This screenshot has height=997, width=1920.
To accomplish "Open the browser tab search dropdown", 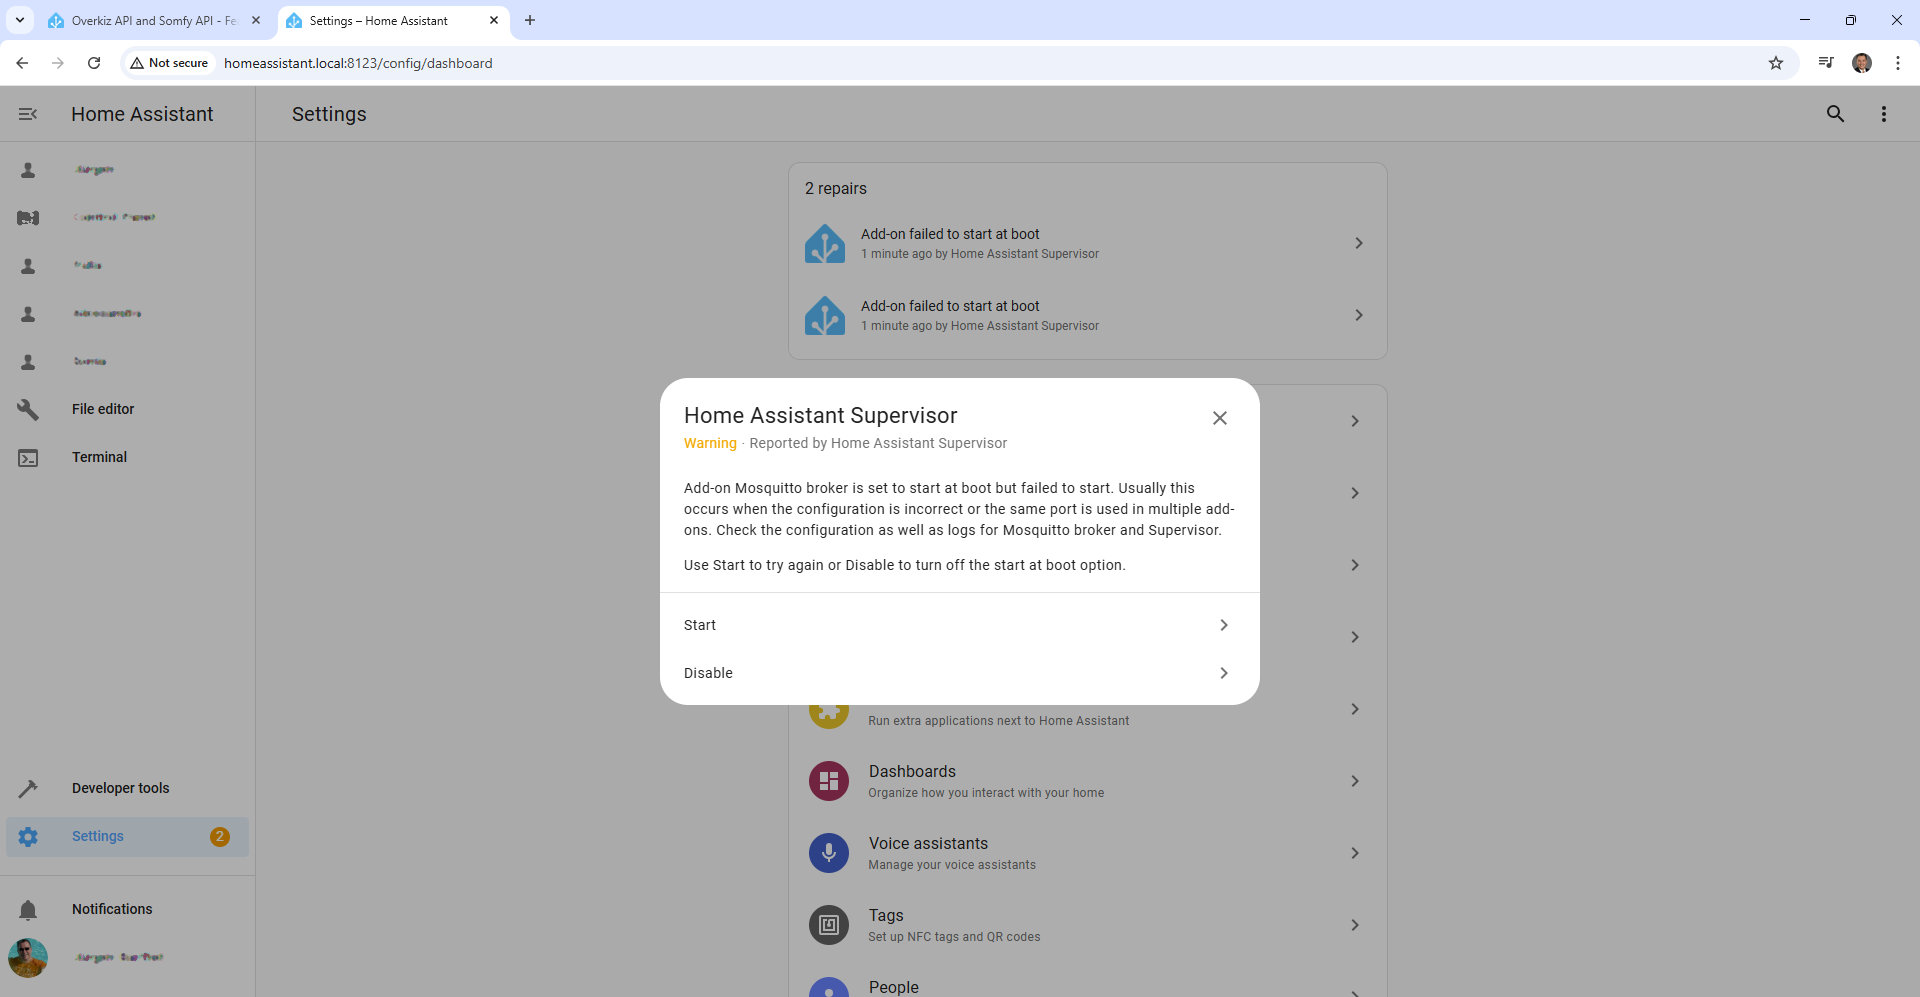I will click(19, 20).
